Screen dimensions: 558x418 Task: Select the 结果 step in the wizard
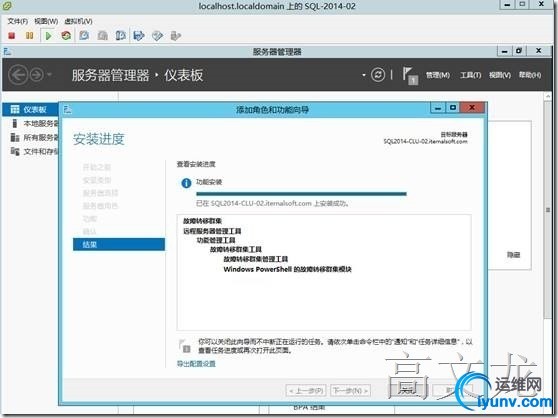pyautogui.click(x=119, y=244)
